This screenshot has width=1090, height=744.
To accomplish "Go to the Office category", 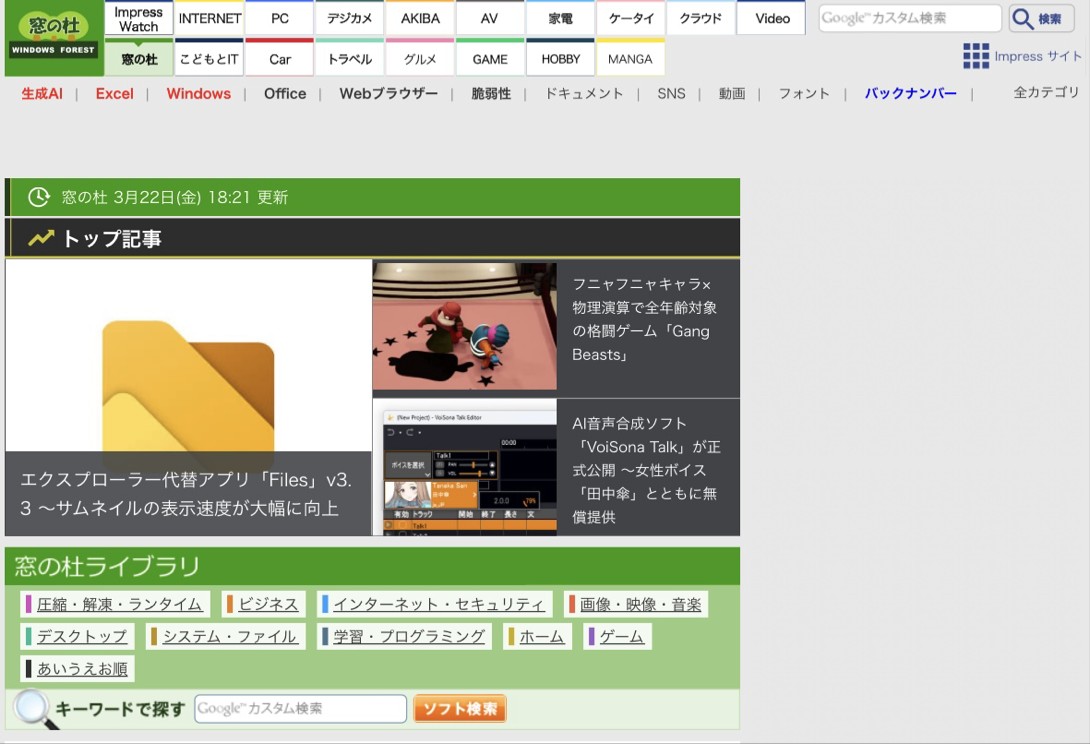I will 285,93.
